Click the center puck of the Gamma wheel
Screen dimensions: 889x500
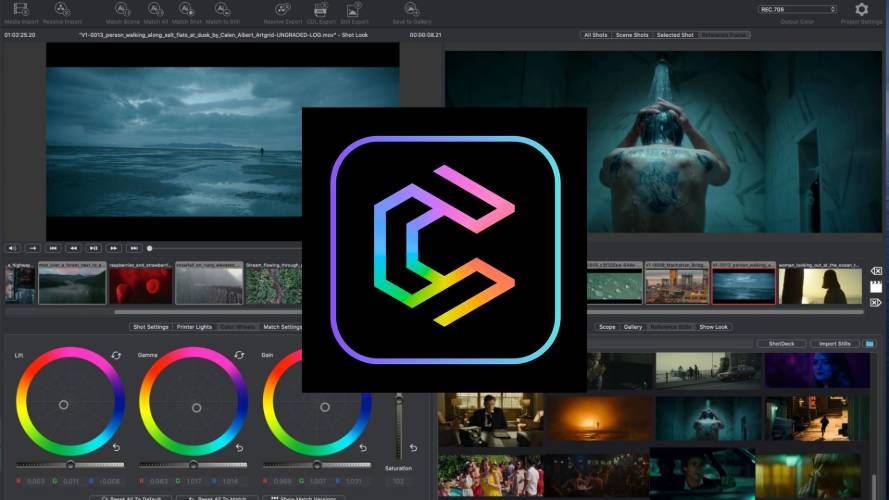pyautogui.click(x=196, y=408)
